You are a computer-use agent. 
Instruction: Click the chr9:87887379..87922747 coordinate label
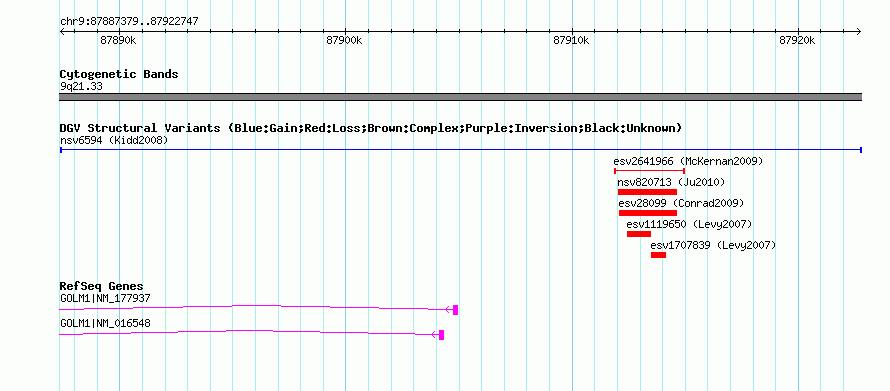(x=129, y=22)
